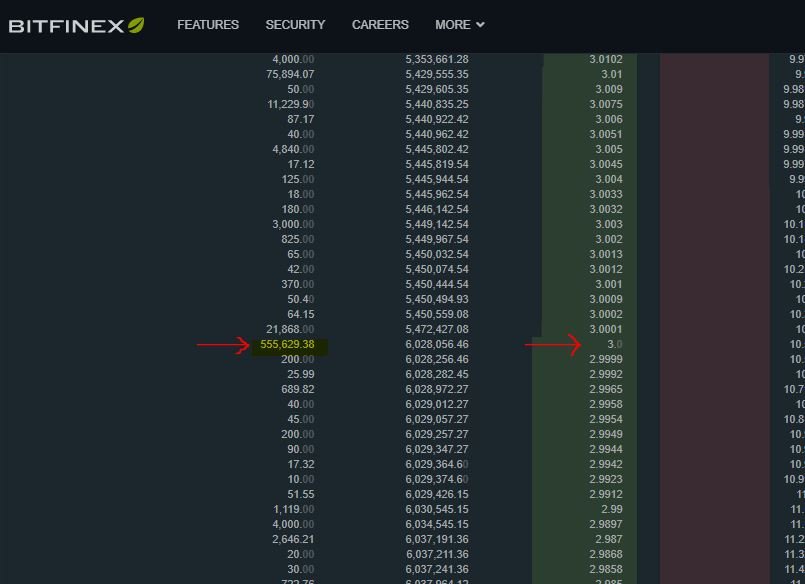Select the amount 2,646.21

pos(293,539)
